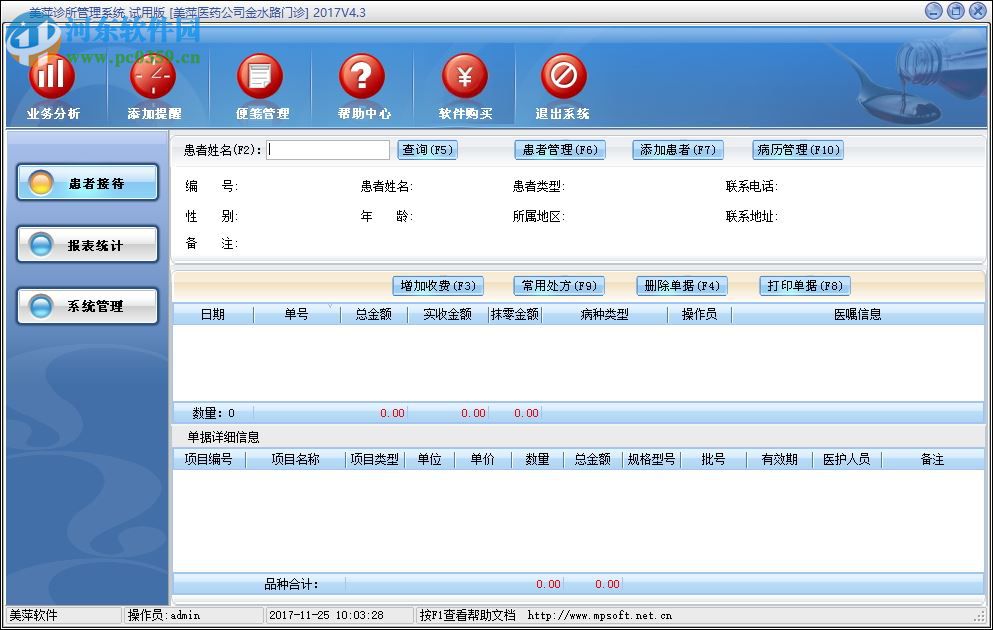Select the 患者接待 sidebar panel
This screenshot has width=993, height=630.
tap(87, 182)
